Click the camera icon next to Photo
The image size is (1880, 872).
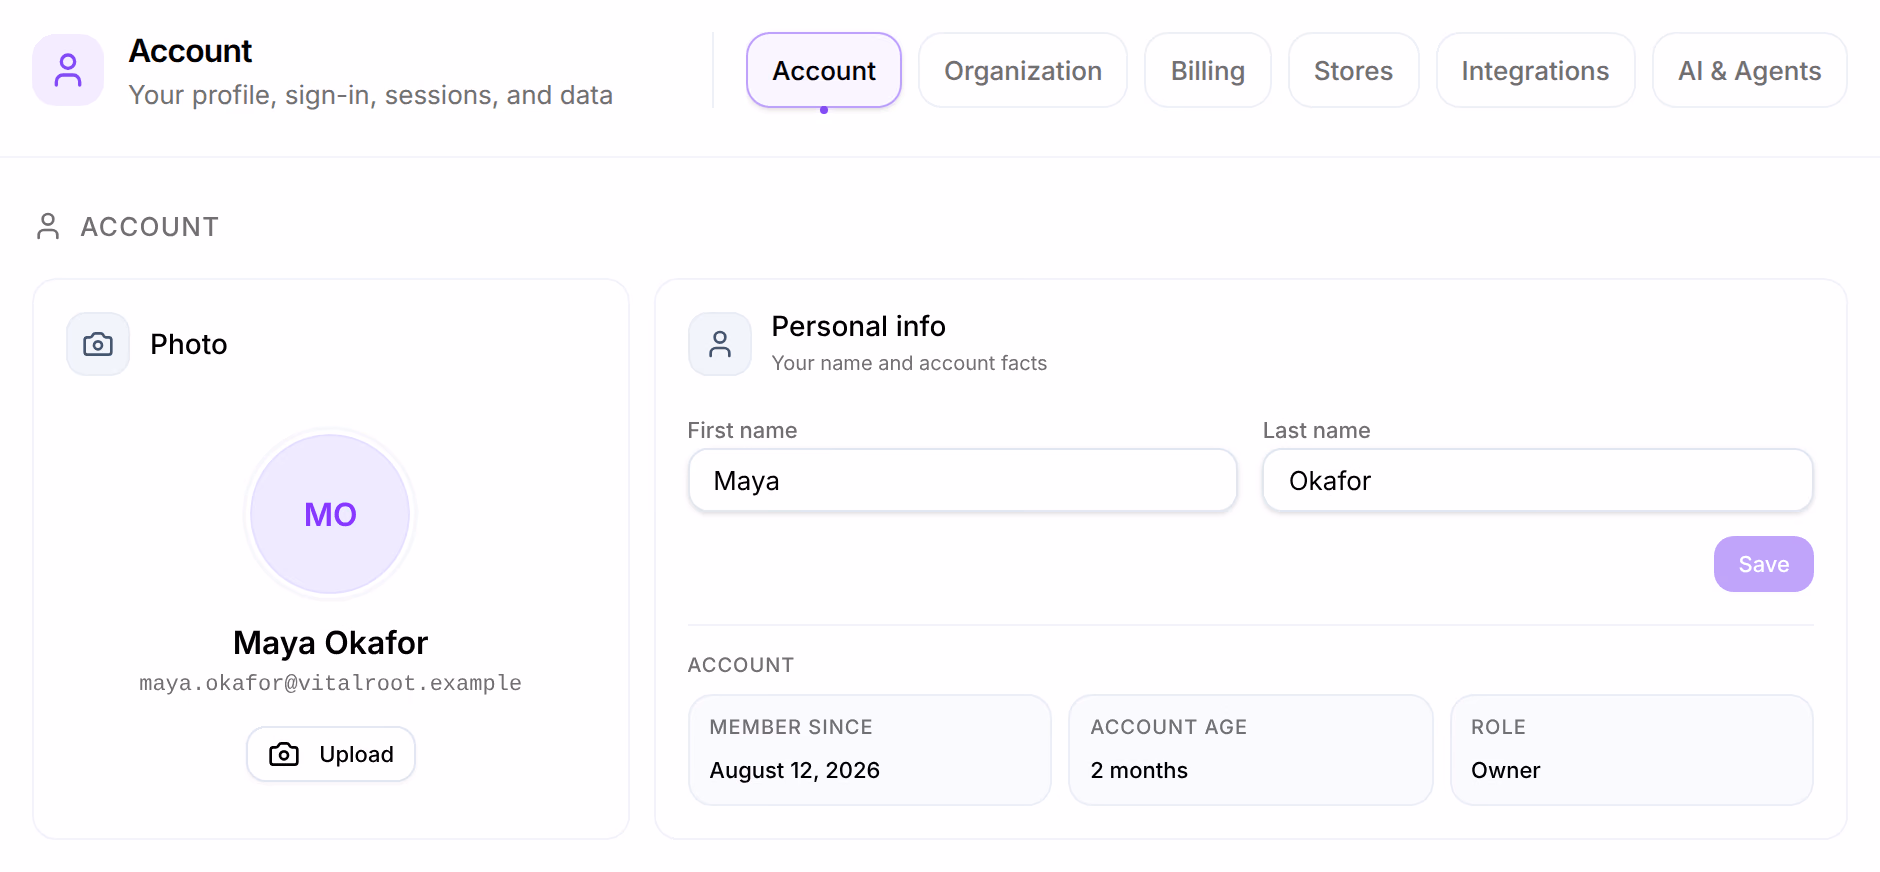98,344
